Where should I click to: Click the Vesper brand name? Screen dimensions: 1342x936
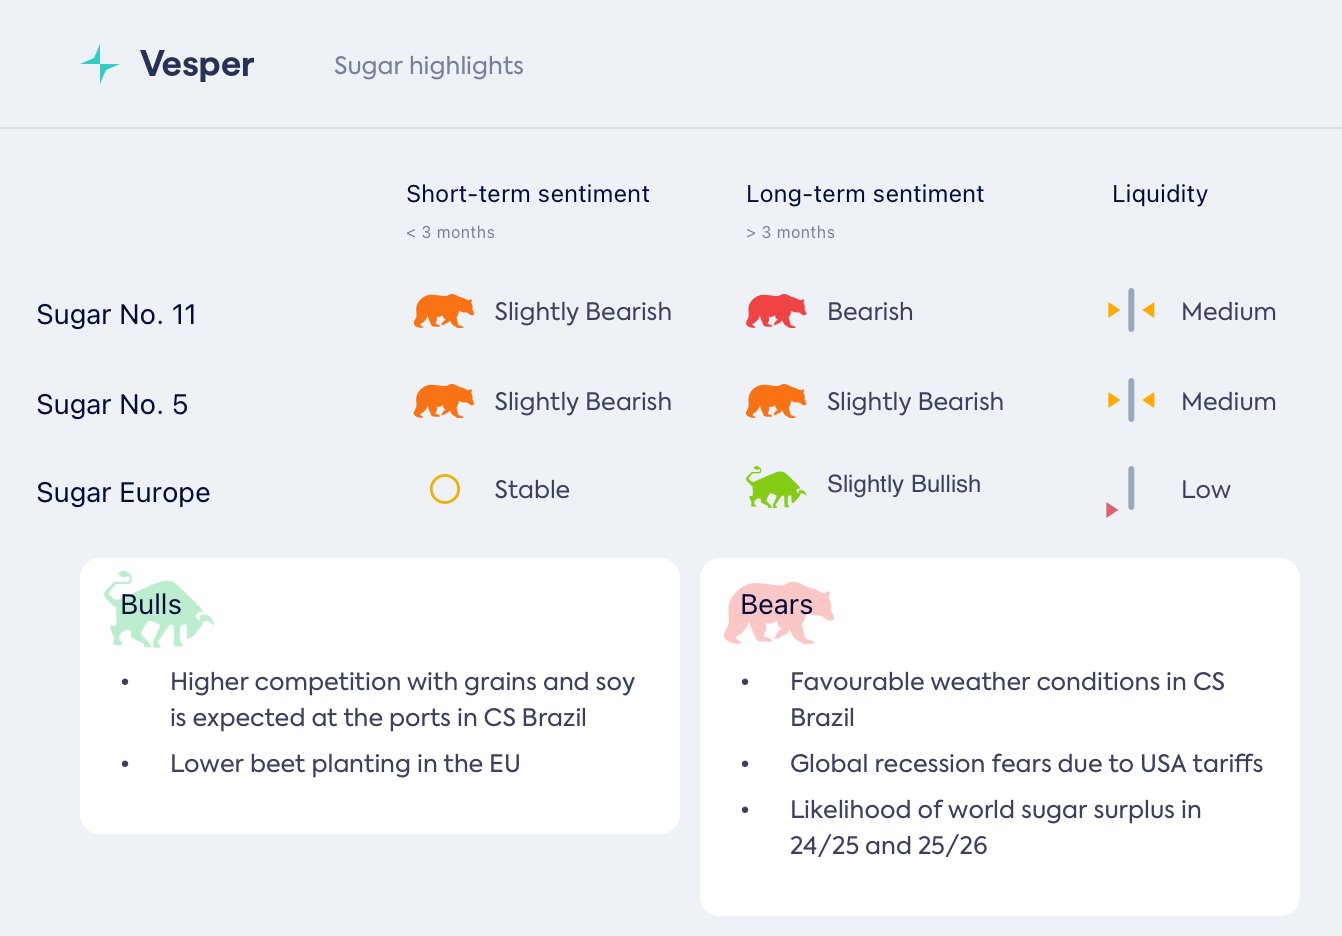pos(197,65)
